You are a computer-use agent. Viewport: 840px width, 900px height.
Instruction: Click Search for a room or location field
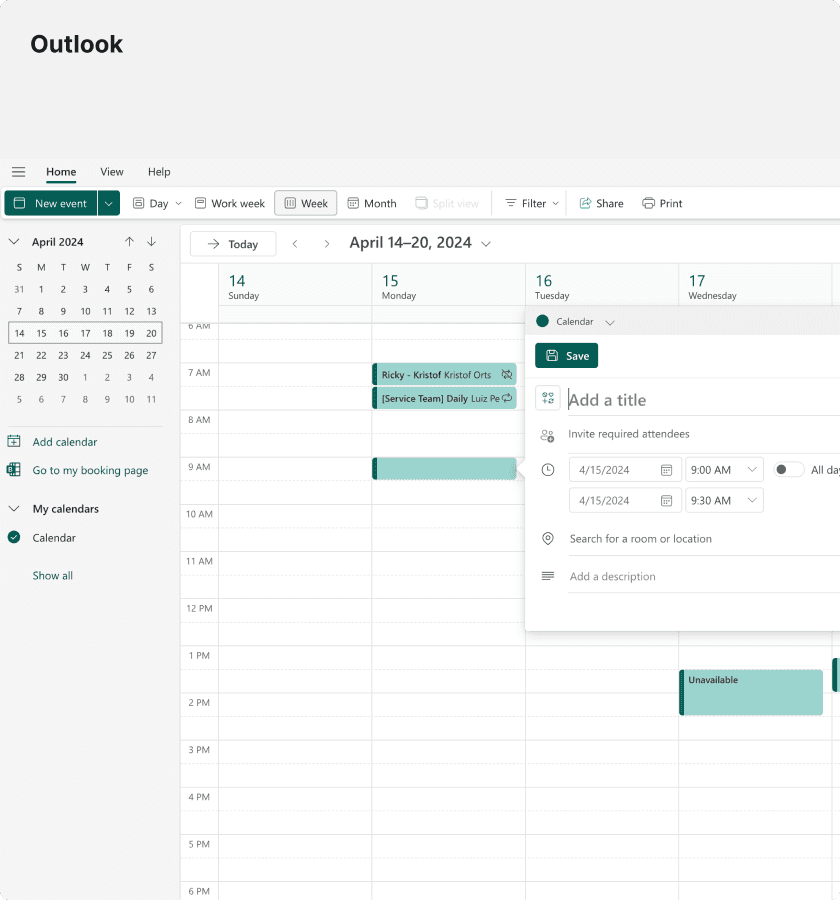[x=703, y=539]
